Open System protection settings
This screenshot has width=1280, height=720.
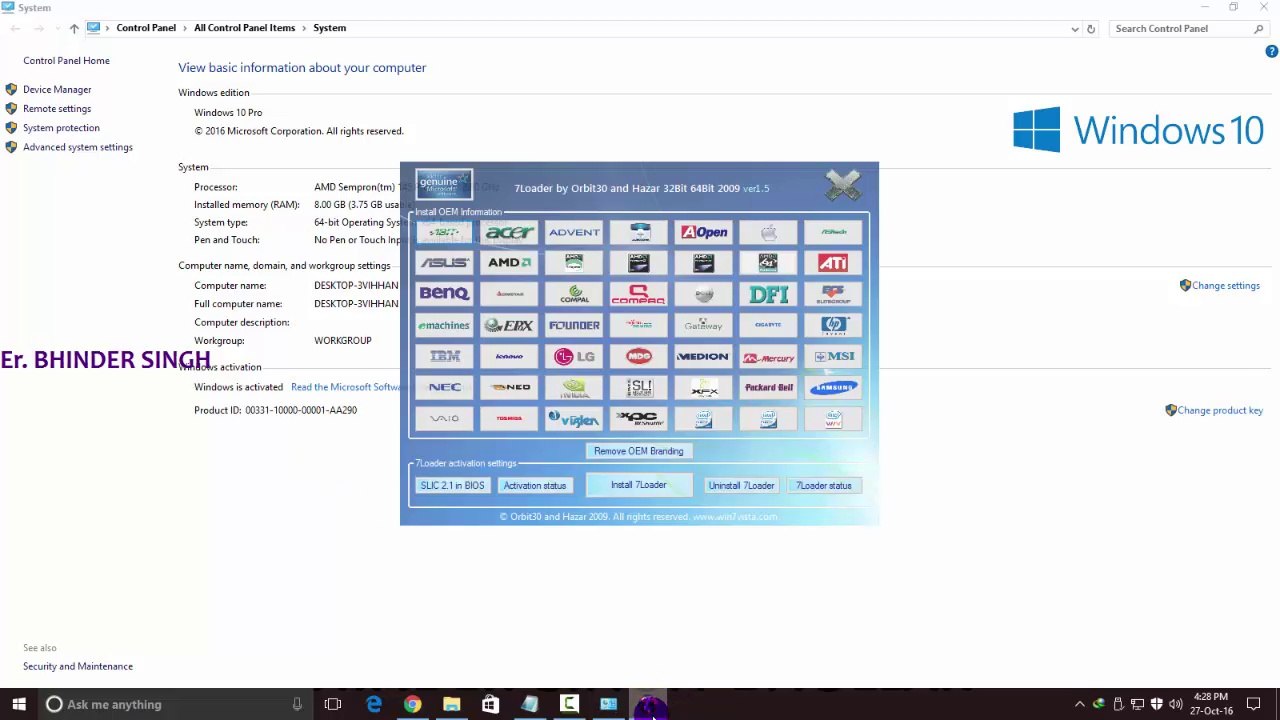point(61,128)
